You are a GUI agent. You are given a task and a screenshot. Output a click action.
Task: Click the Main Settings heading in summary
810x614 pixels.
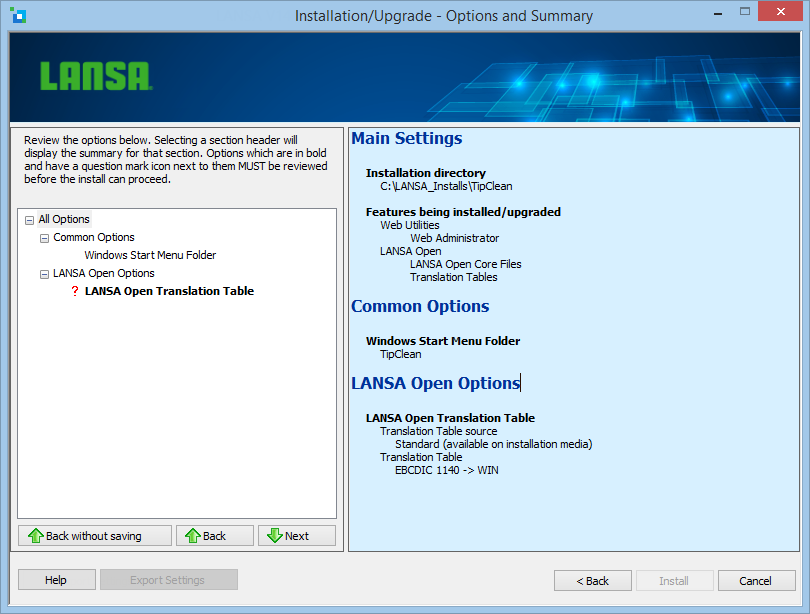(407, 138)
